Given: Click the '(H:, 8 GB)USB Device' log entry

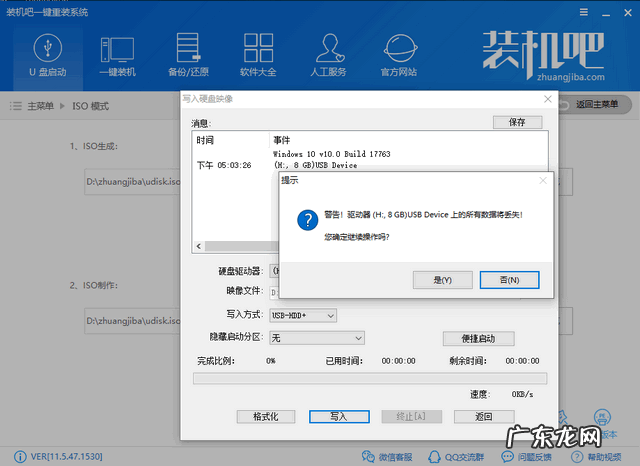Looking at the screenshot, I should [316, 165].
